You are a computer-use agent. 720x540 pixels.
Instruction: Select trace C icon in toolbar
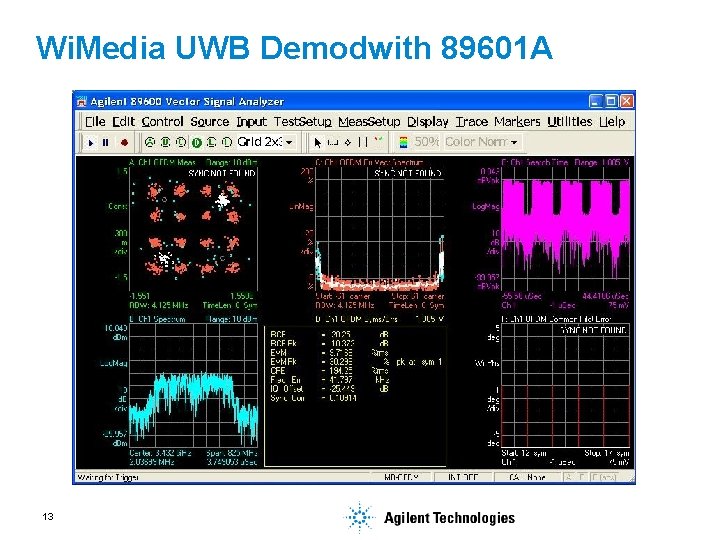(181, 142)
